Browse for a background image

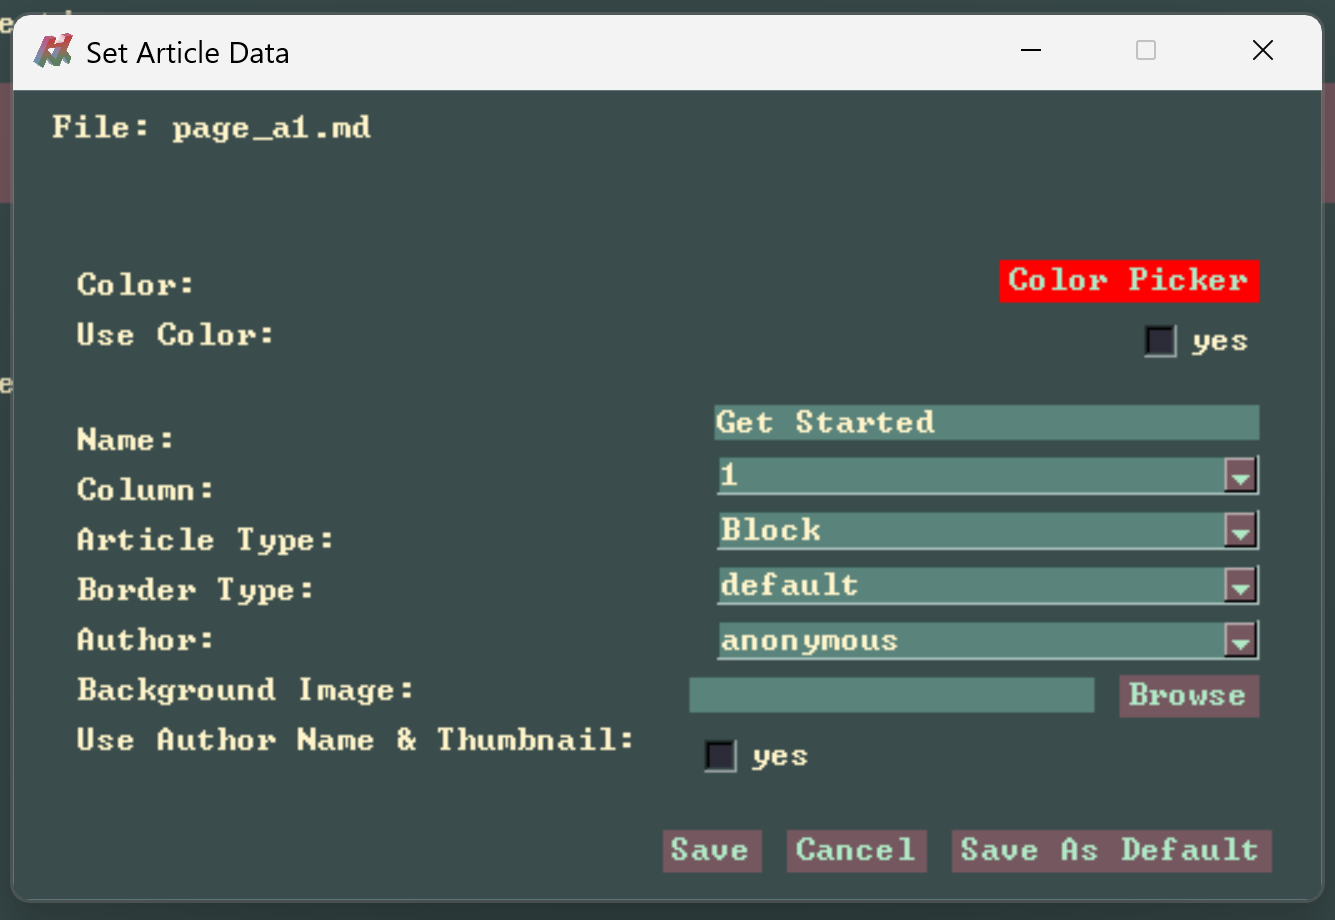(1188, 695)
